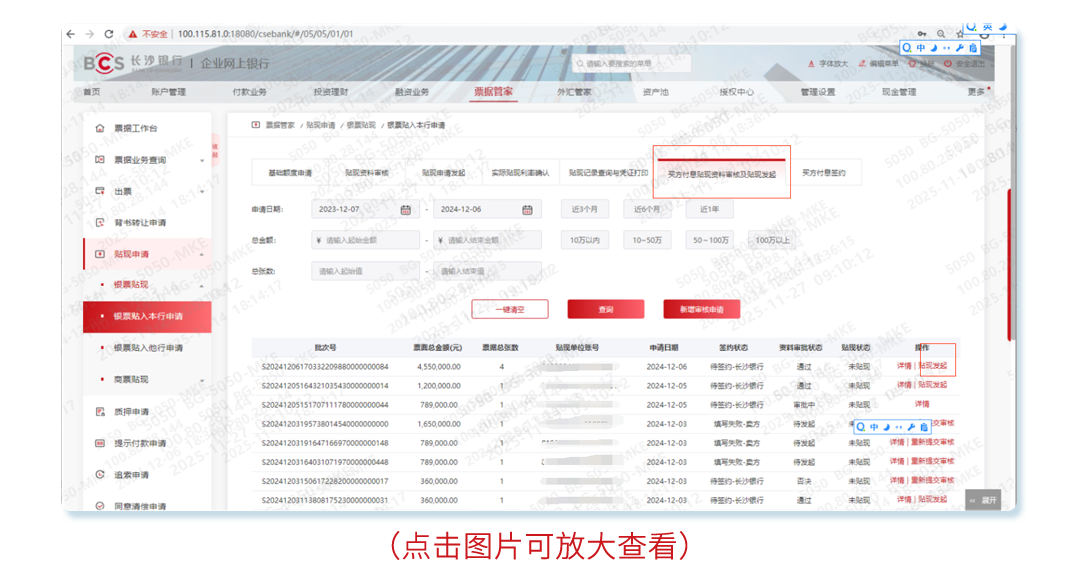The width and height of the screenshot is (1080, 587).
Task: Select the 近6个月 date range button
Action: (647, 209)
